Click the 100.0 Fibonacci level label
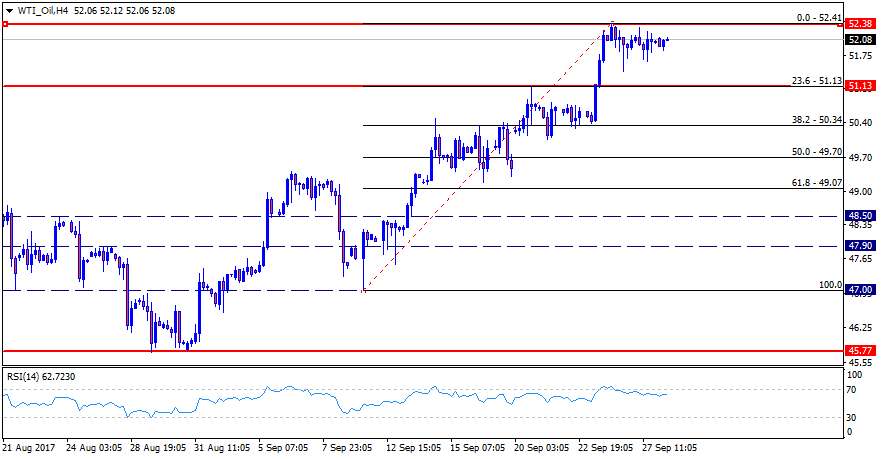Viewport: 883px width, 459px height. (831, 284)
